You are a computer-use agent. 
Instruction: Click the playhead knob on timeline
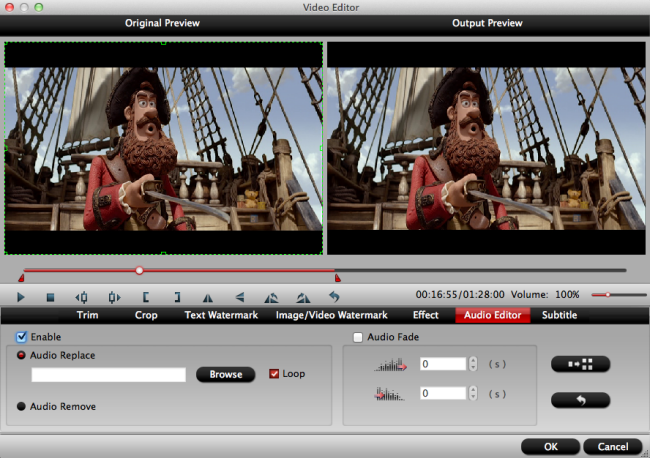point(139,271)
